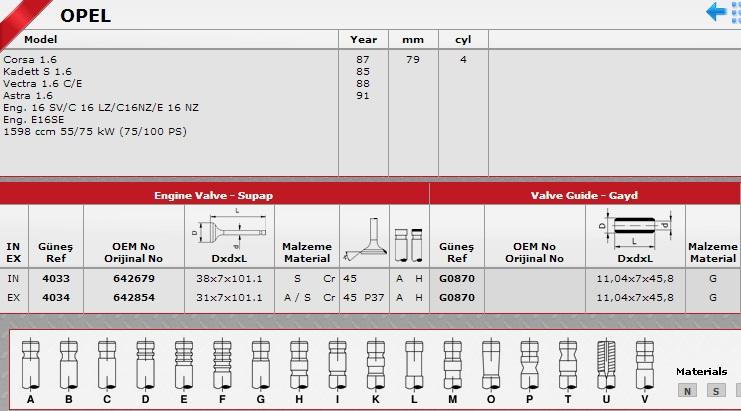Click the engine valve DxdxL diagram
The width and height of the screenshot is (741, 411).
tap(229, 229)
